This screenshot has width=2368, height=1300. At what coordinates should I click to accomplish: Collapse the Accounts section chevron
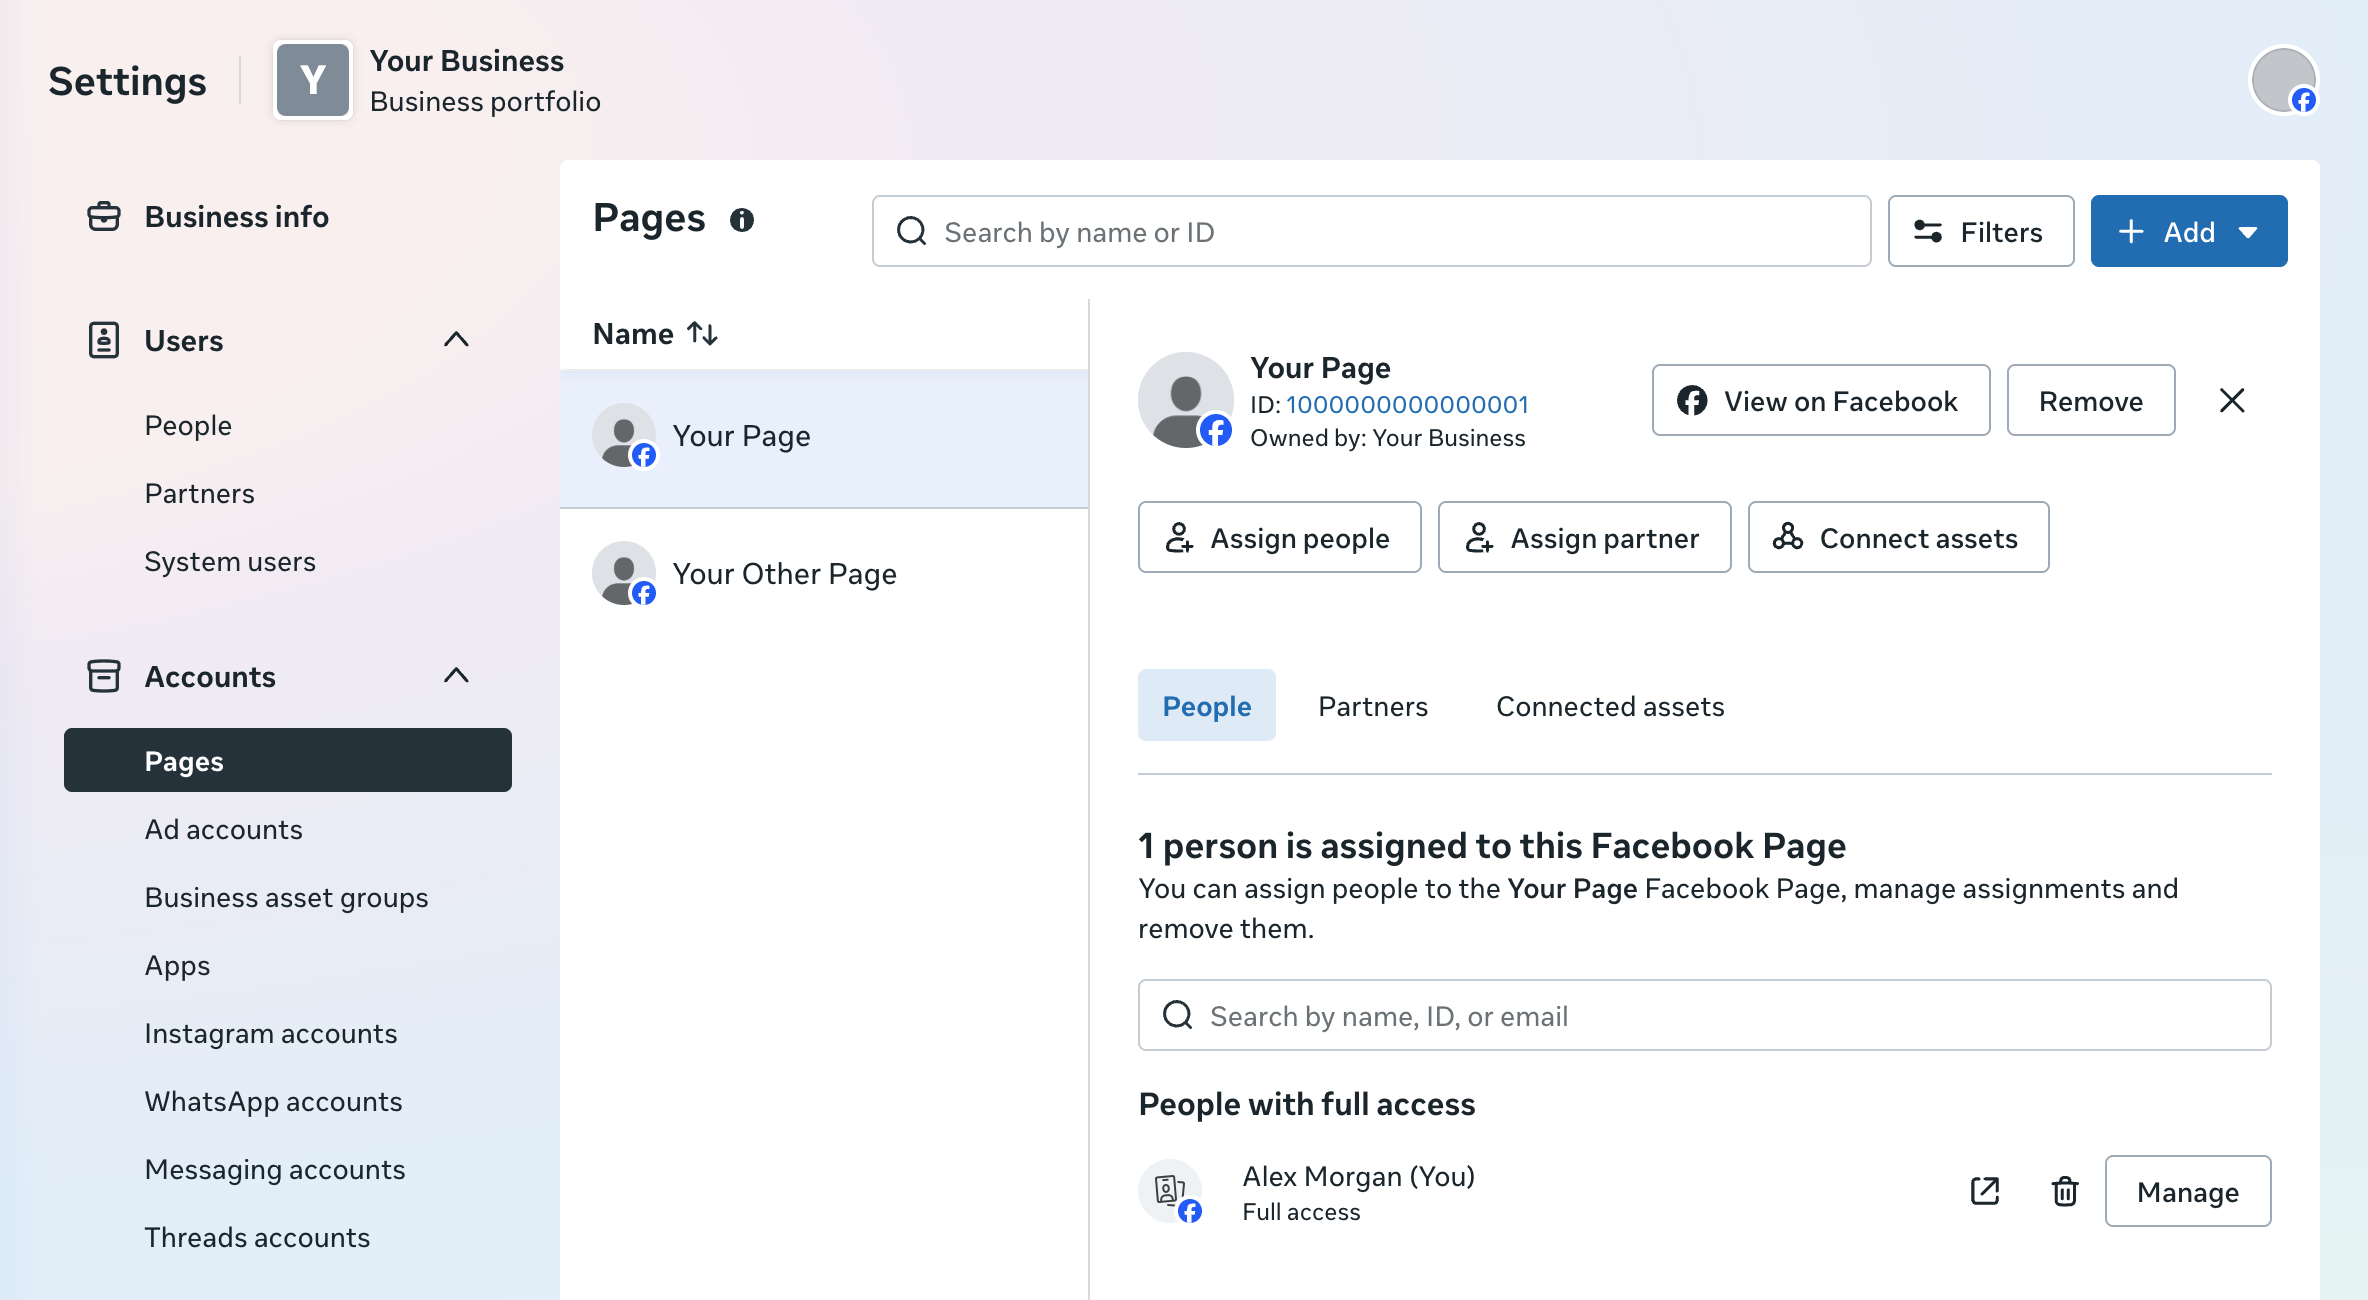tap(456, 676)
